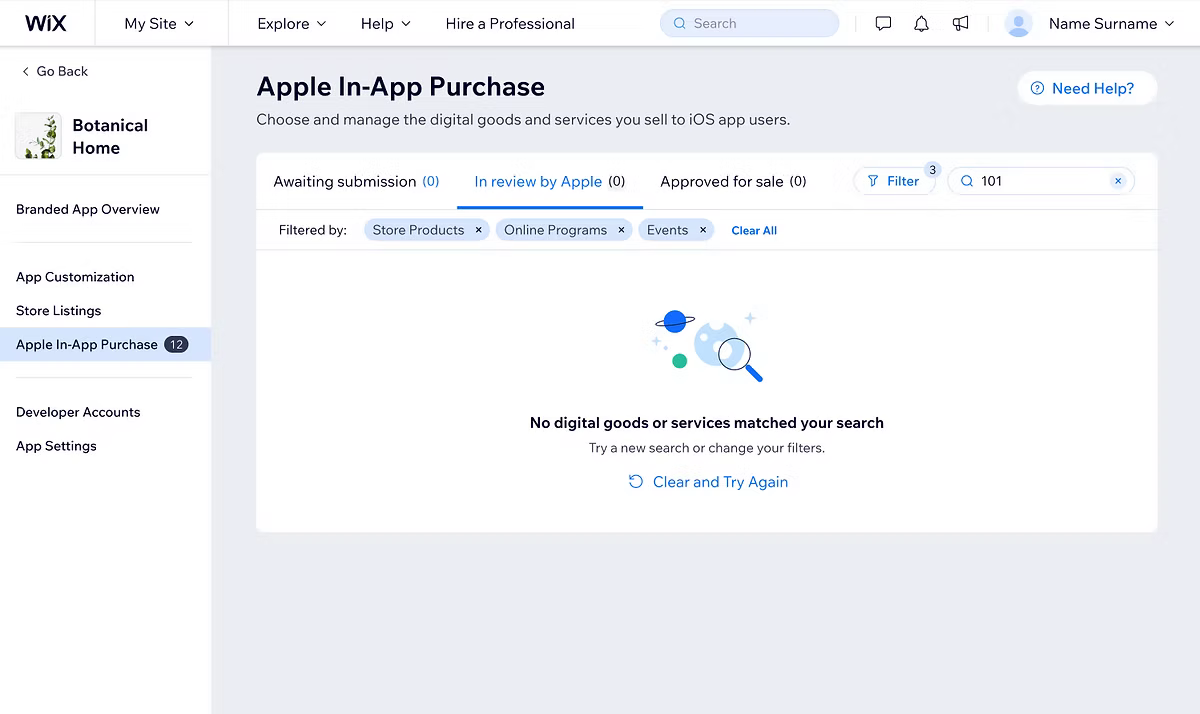Focus the top Search field
This screenshot has width=1200, height=714.
[749, 23]
